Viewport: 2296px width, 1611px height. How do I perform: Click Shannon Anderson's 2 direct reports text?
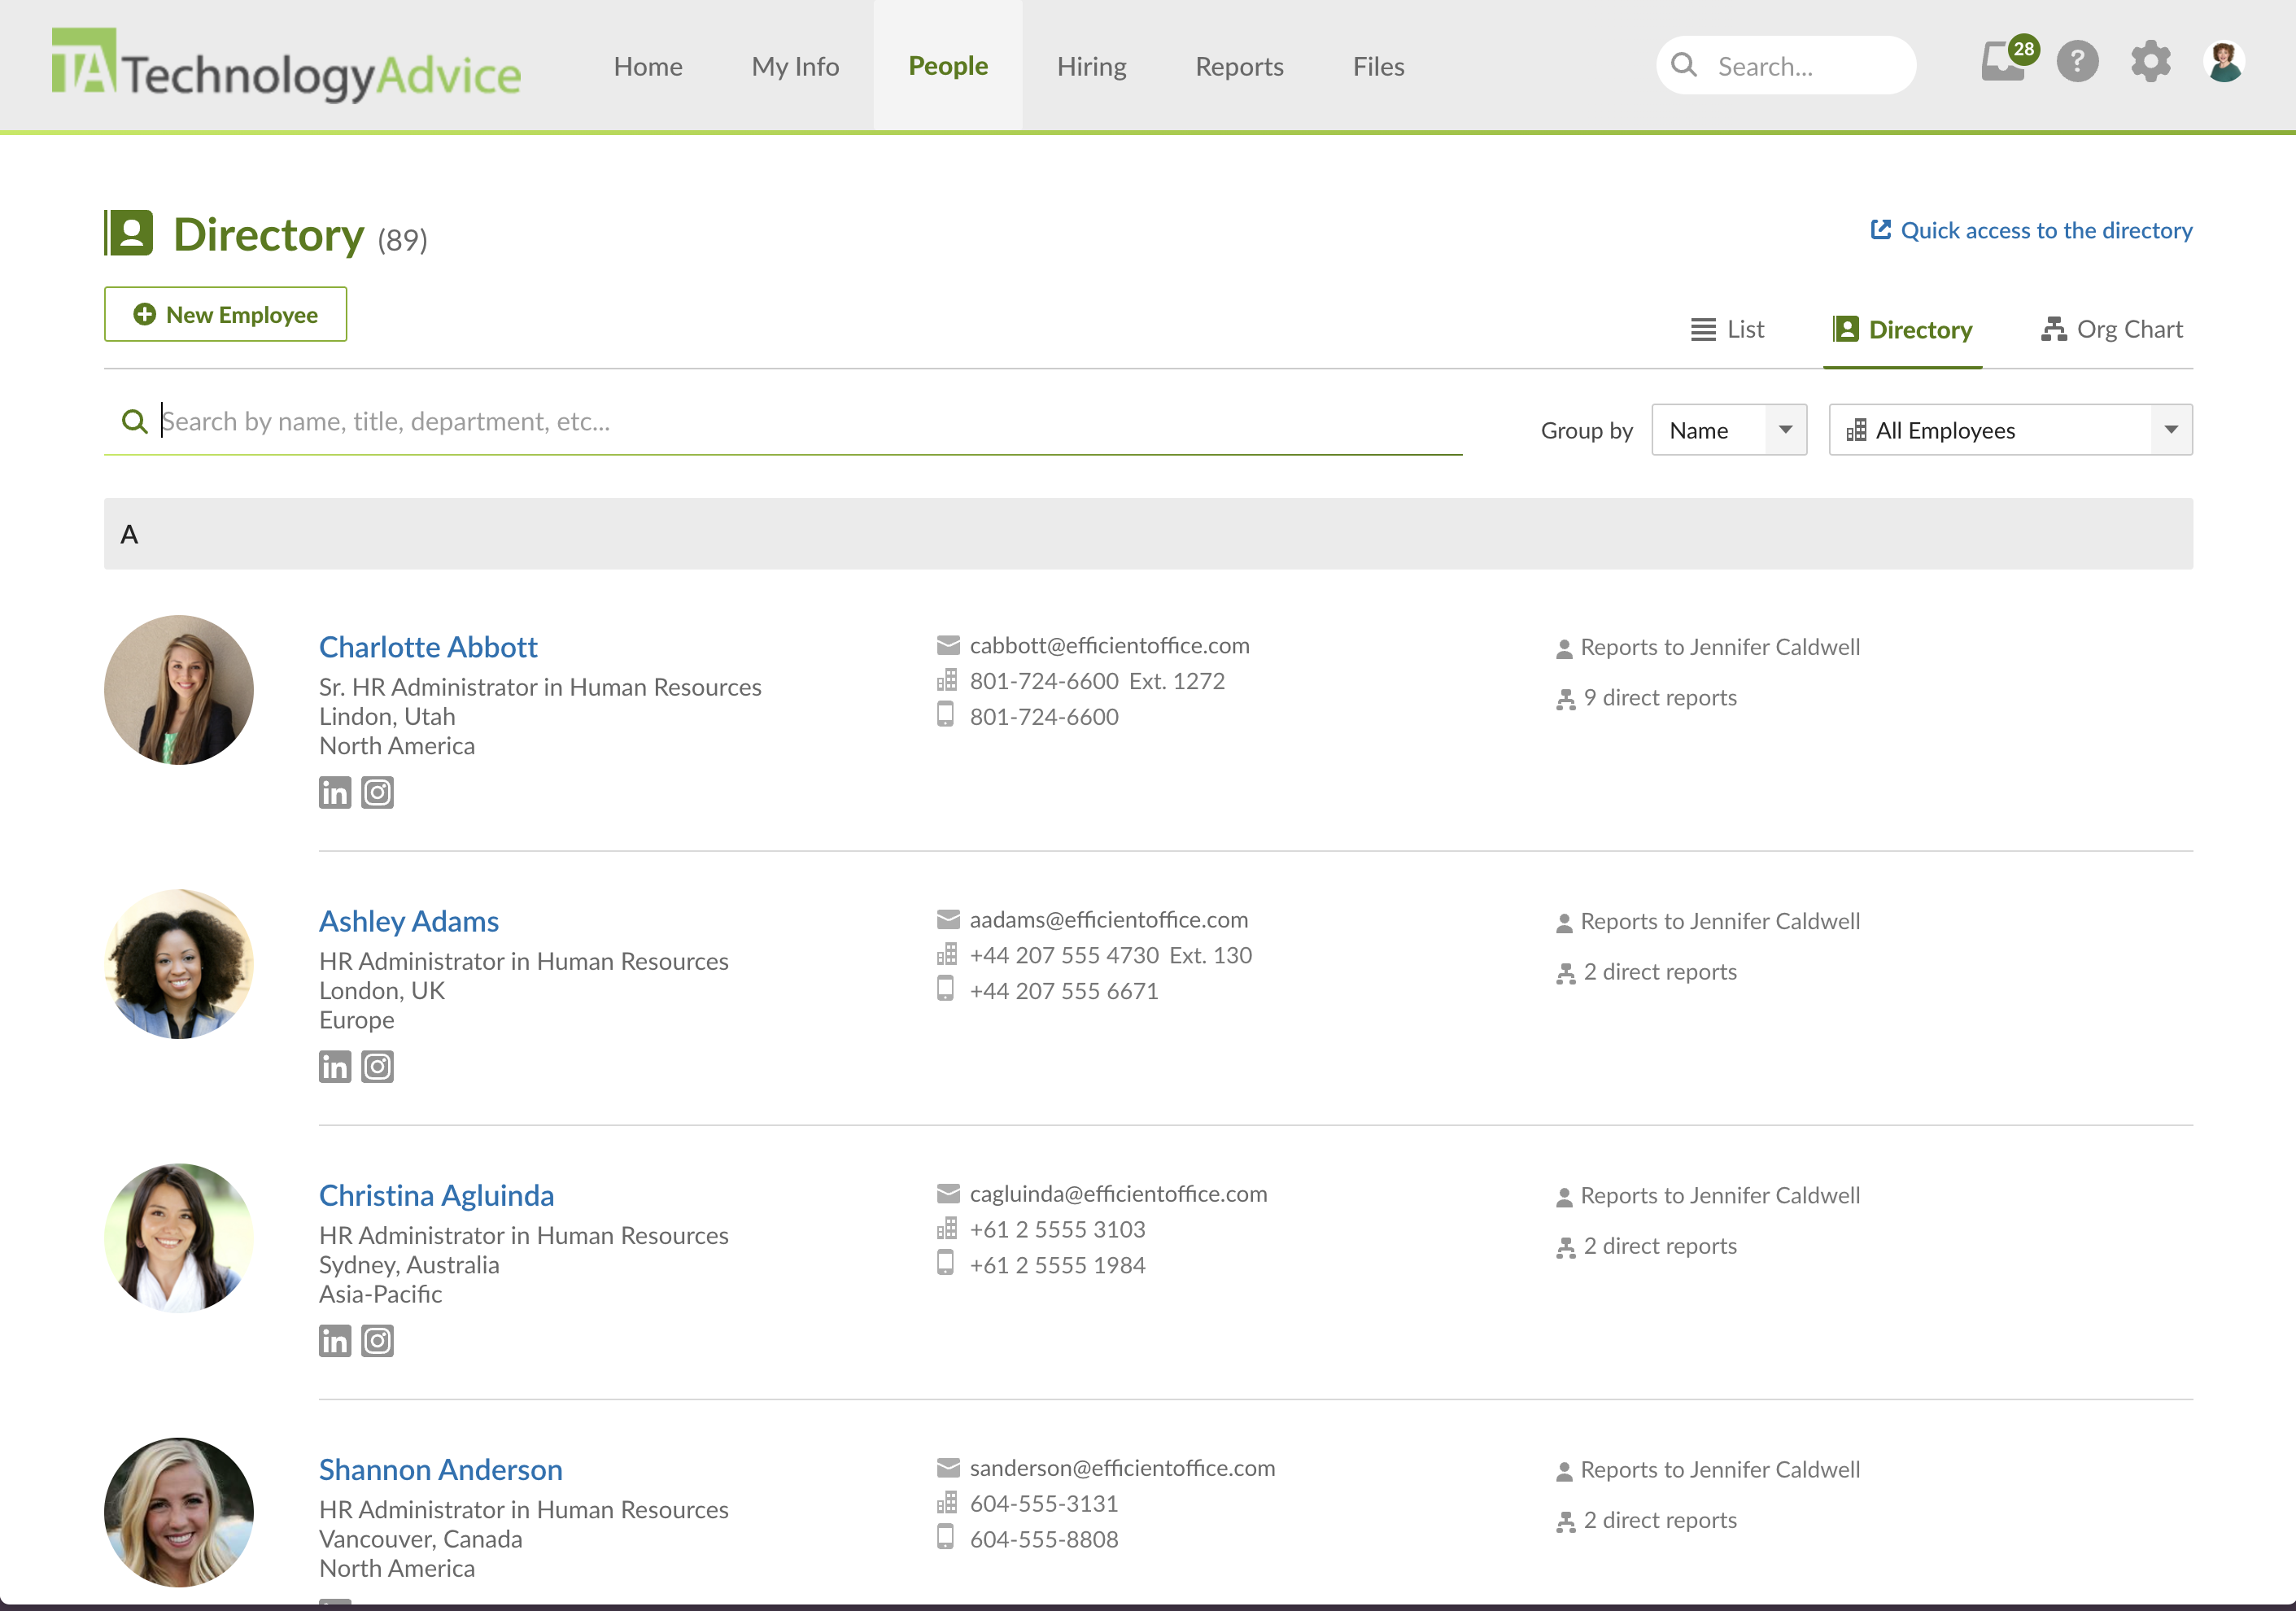point(1660,1520)
